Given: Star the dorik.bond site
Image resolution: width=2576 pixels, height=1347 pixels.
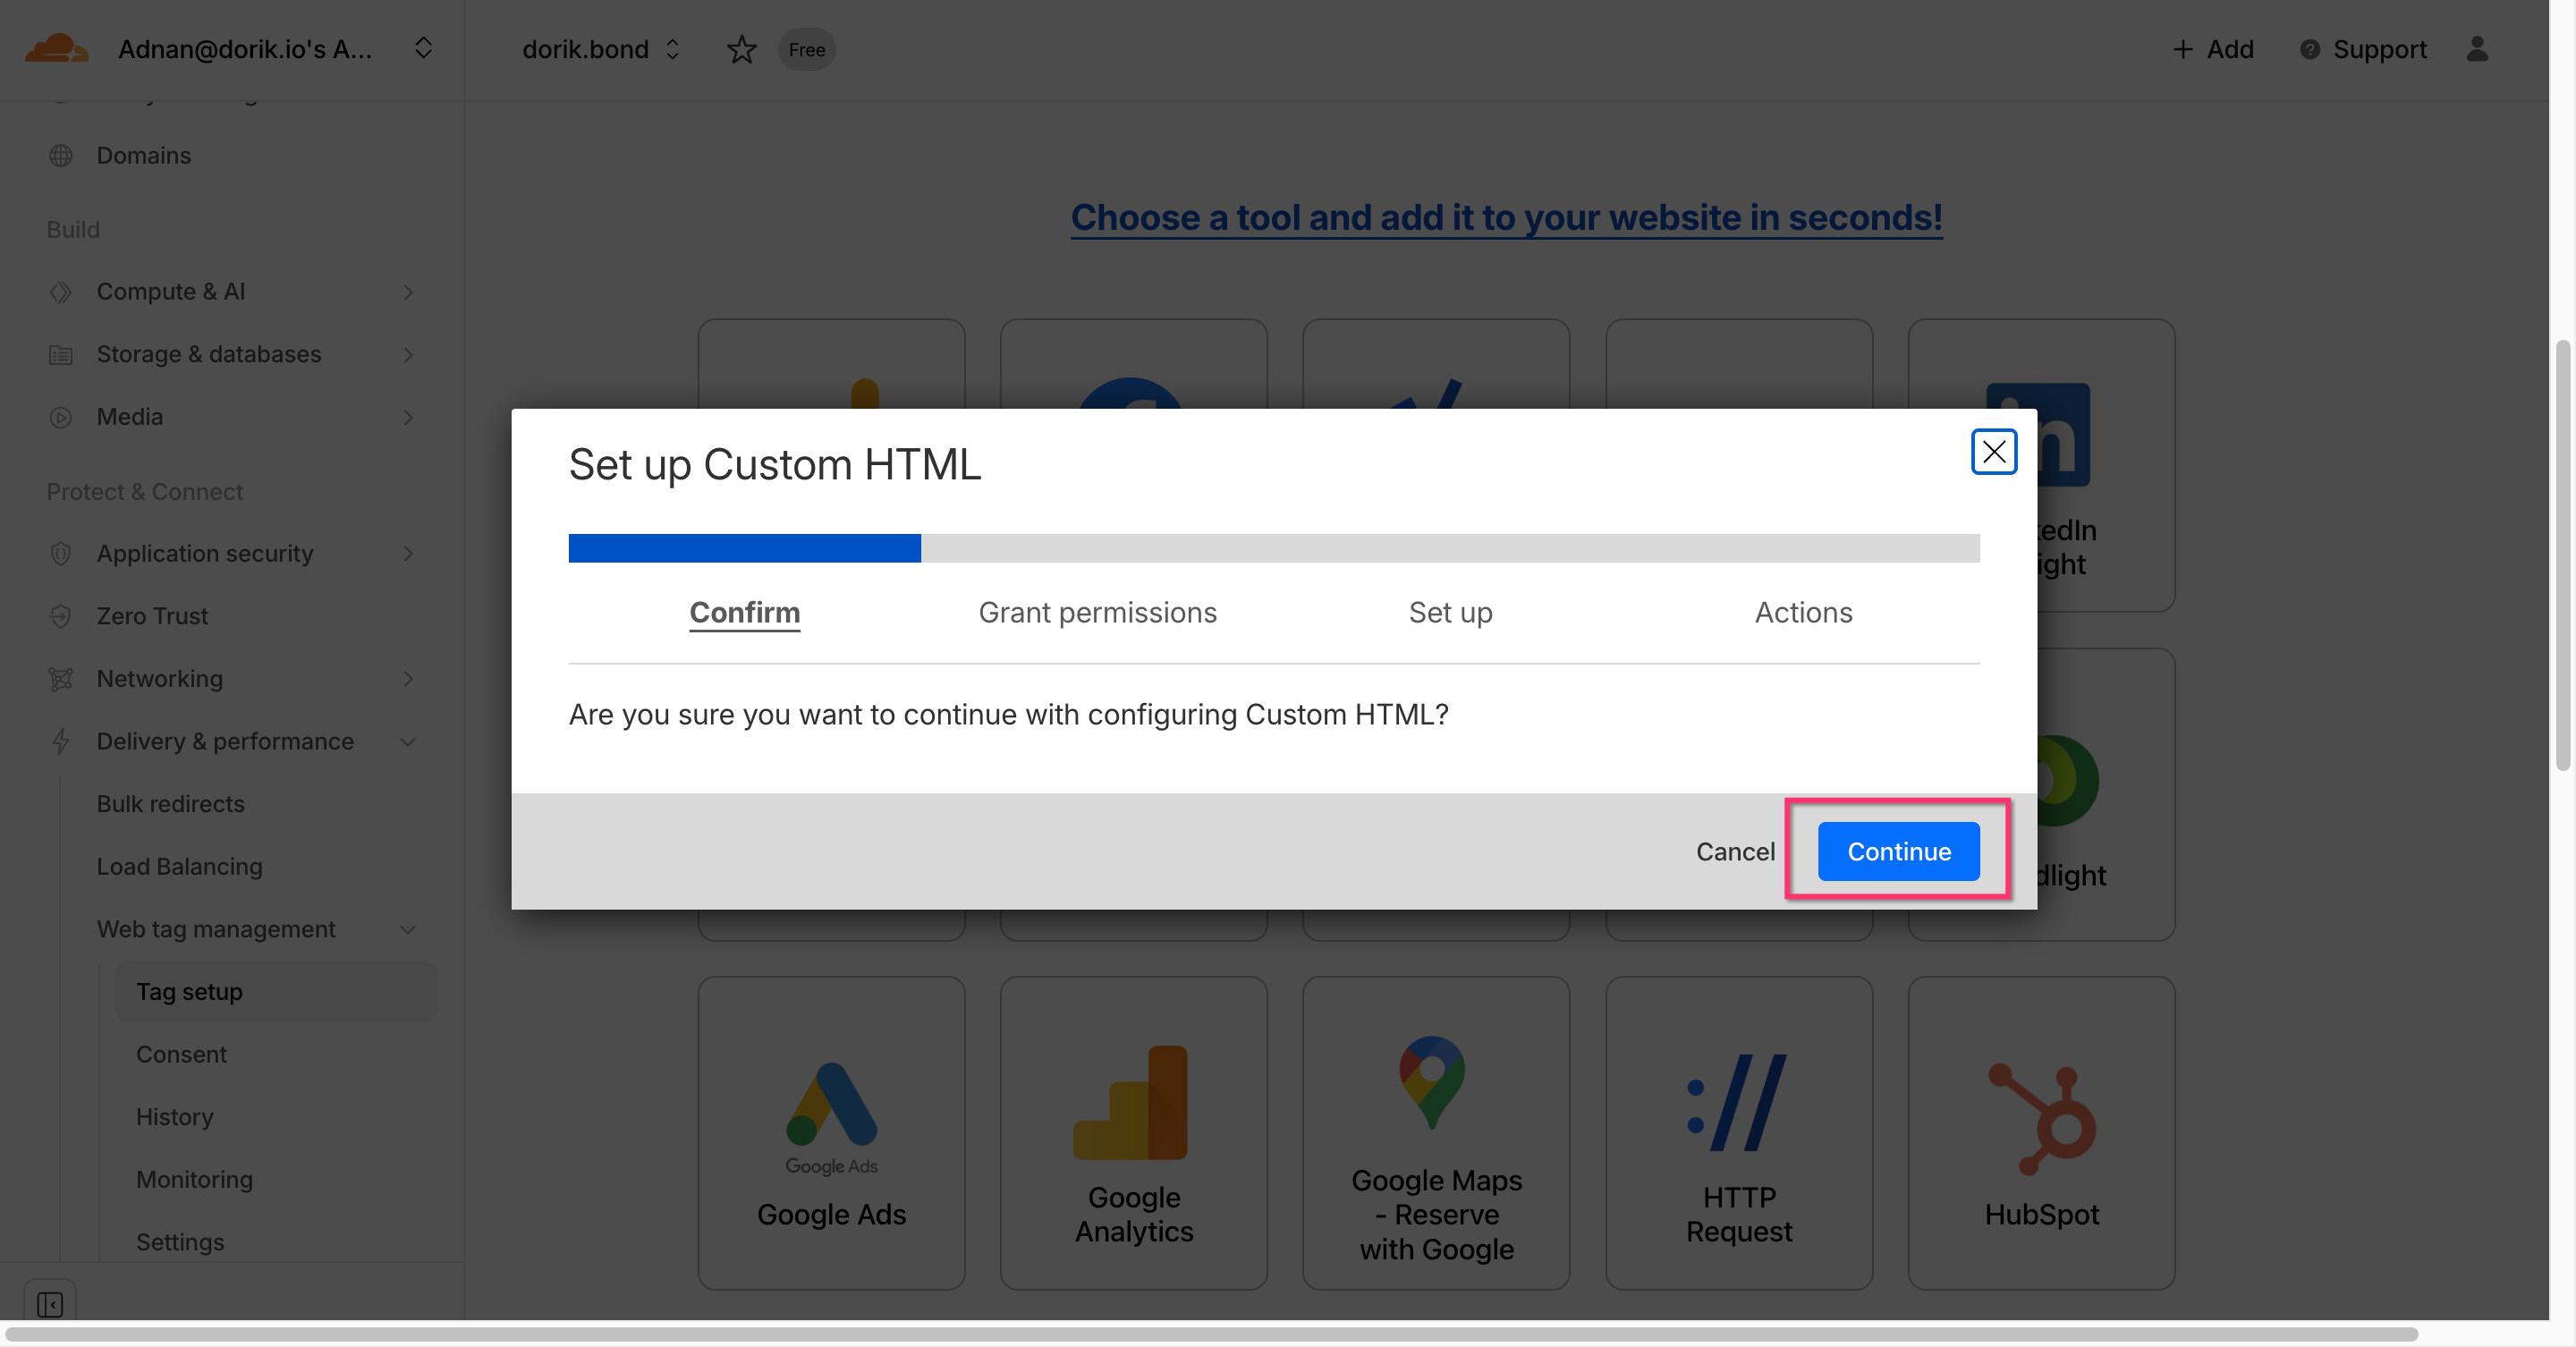Looking at the screenshot, I should [741, 49].
